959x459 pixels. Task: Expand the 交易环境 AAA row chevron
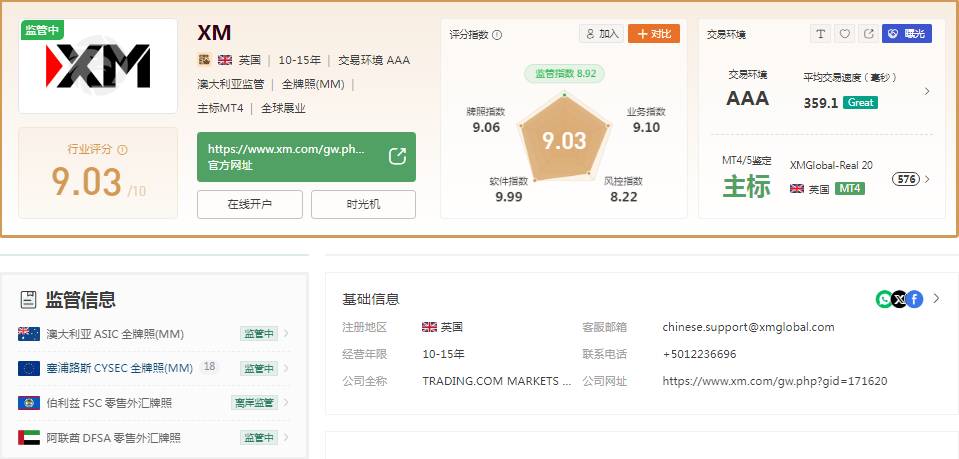927,91
